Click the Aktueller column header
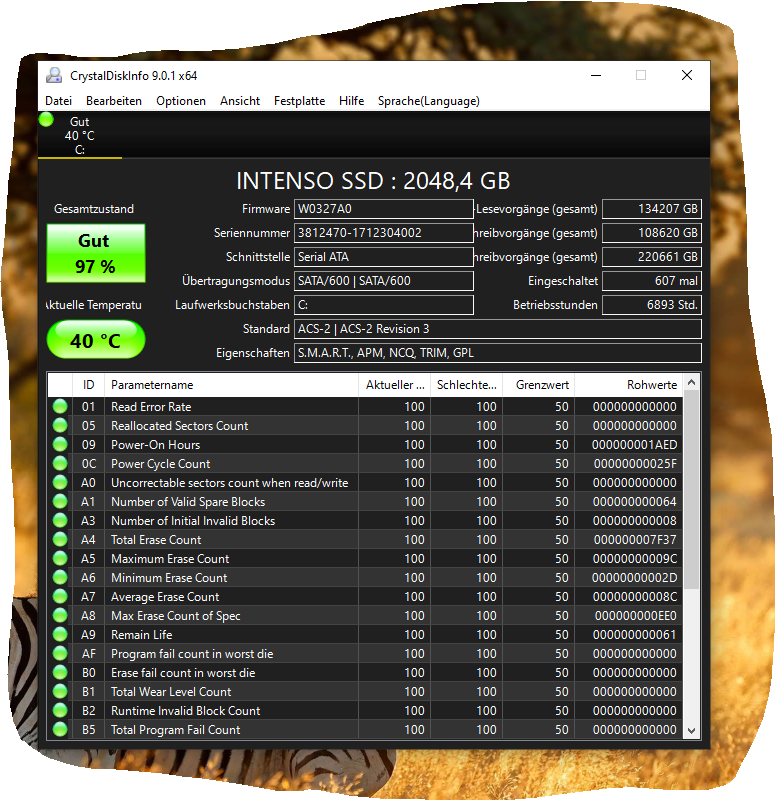 pyautogui.click(x=394, y=385)
